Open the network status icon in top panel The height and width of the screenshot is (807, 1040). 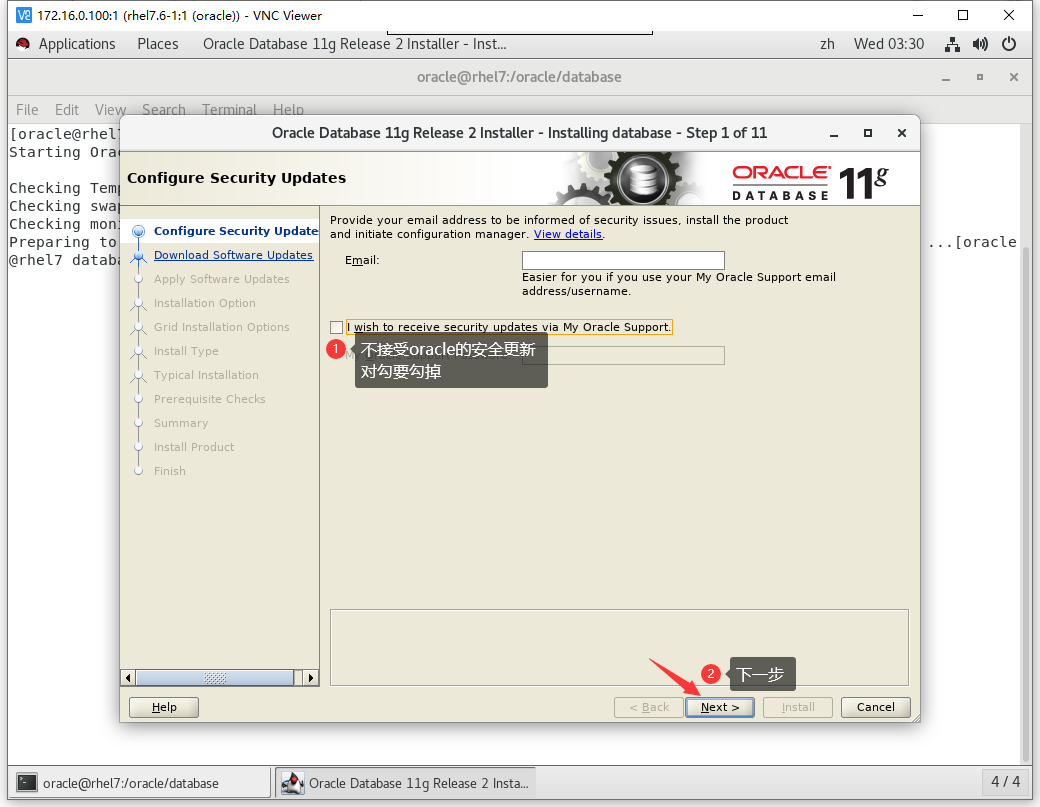click(952, 44)
